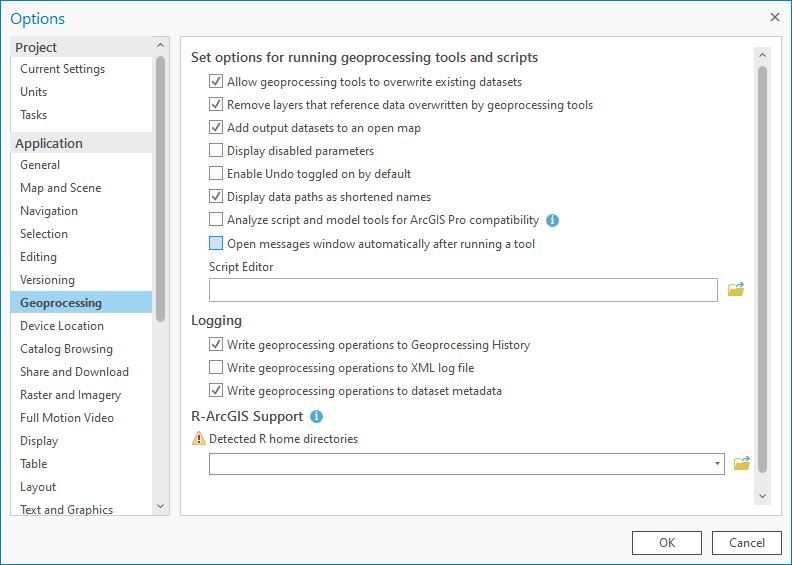Browse for the R home directory folder
The width and height of the screenshot is (792, 565).
click(x=741, y=463)
